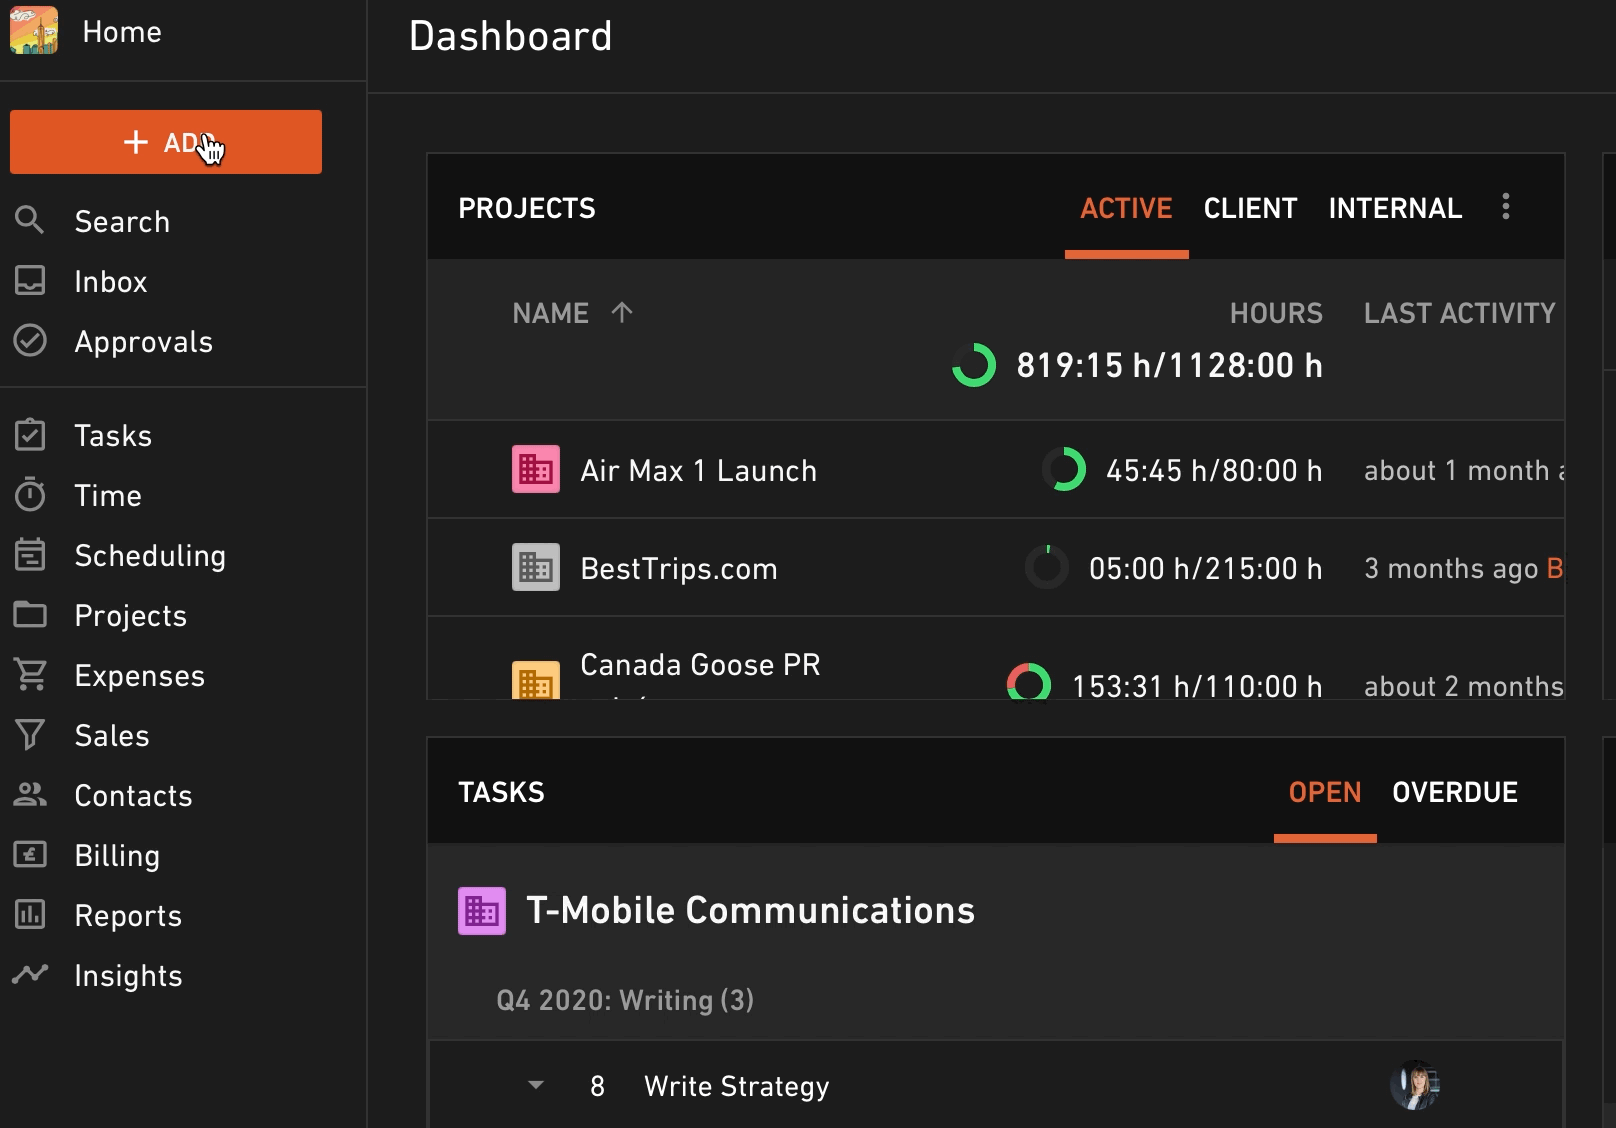The height and width of the screenshot is (1128, 1616).
Task: Click the assignee avatar on Write Strategy
Action: coord(1415,1085)
